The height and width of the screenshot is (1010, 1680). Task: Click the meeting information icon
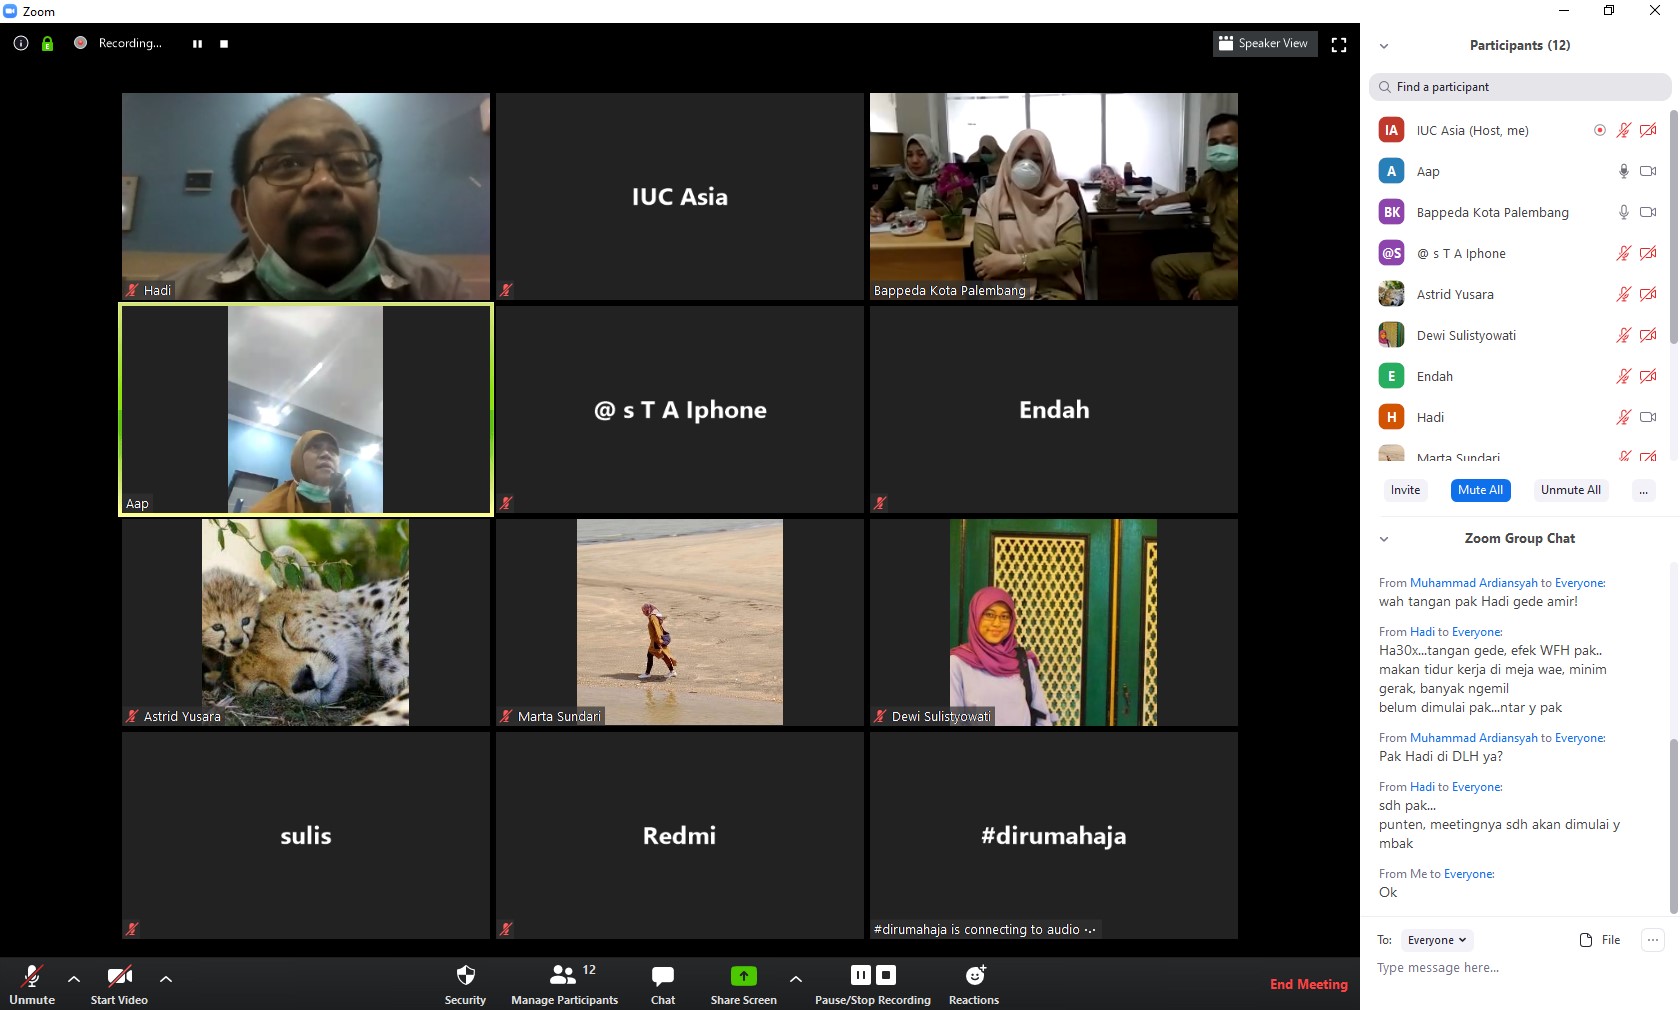21,43
